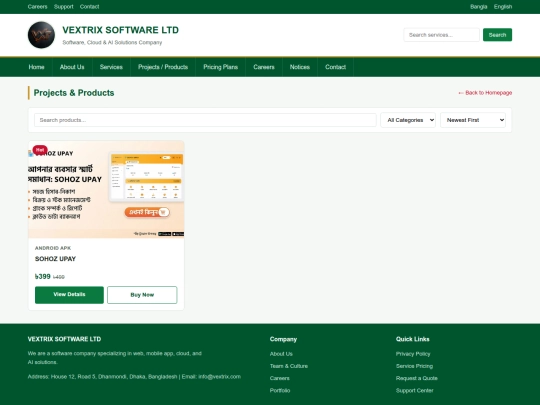Click the footer address and email line
The image size is (540, 405).
(134, 377)
